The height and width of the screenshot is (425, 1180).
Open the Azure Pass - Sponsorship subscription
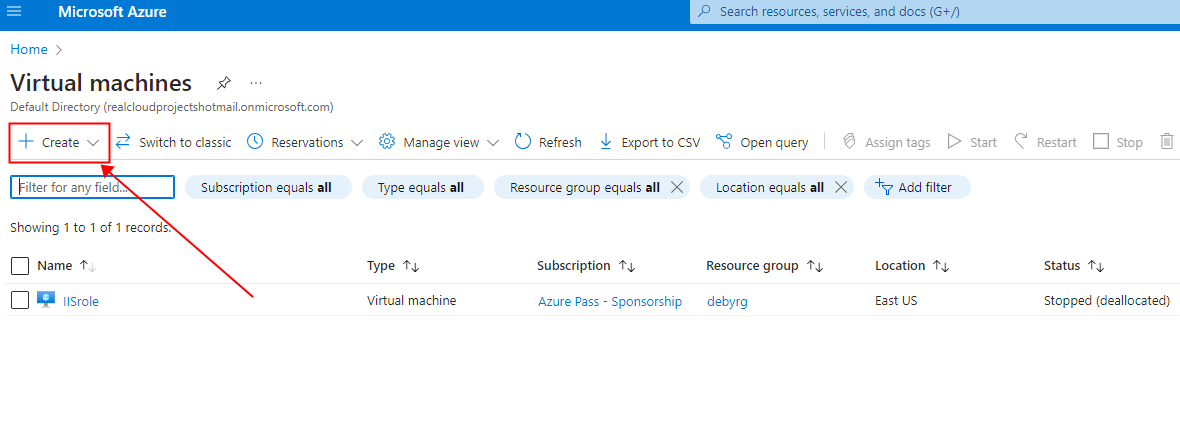(x=609, y=301)
